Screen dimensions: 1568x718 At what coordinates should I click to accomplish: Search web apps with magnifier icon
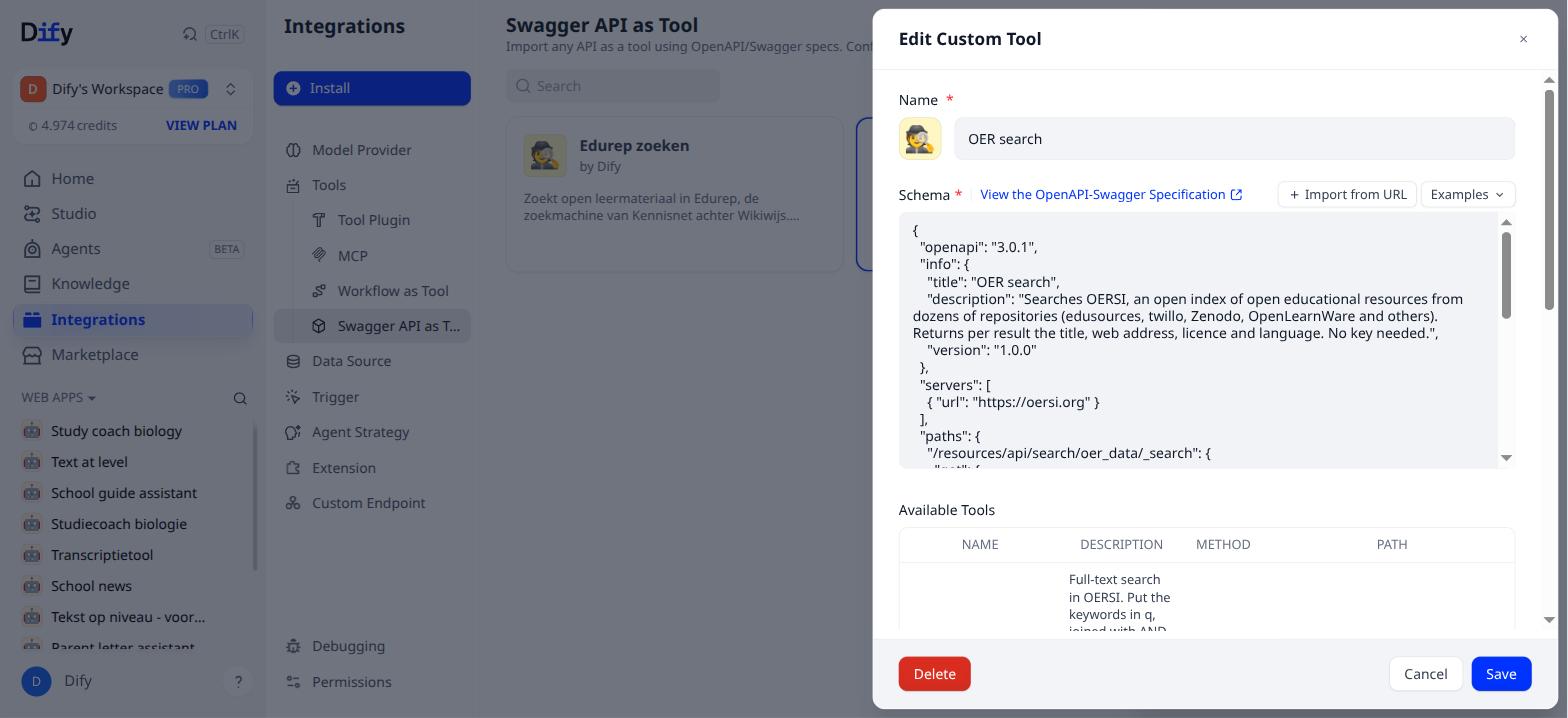coord(240,398)
